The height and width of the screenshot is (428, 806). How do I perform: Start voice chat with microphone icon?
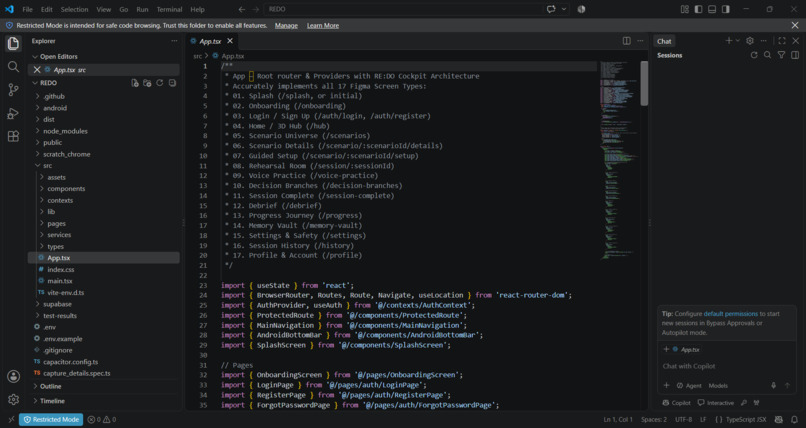(773, 385)
